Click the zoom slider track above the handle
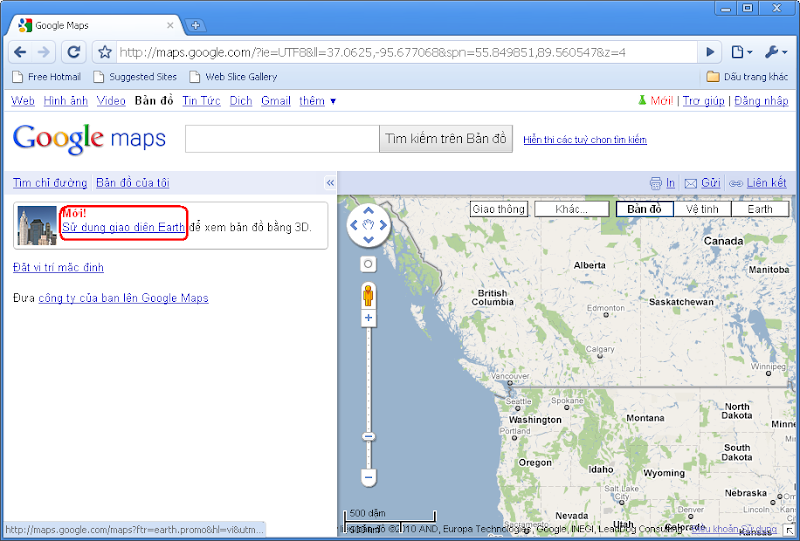Viewport: 800px width, 541px height. (x=368, y=379)
